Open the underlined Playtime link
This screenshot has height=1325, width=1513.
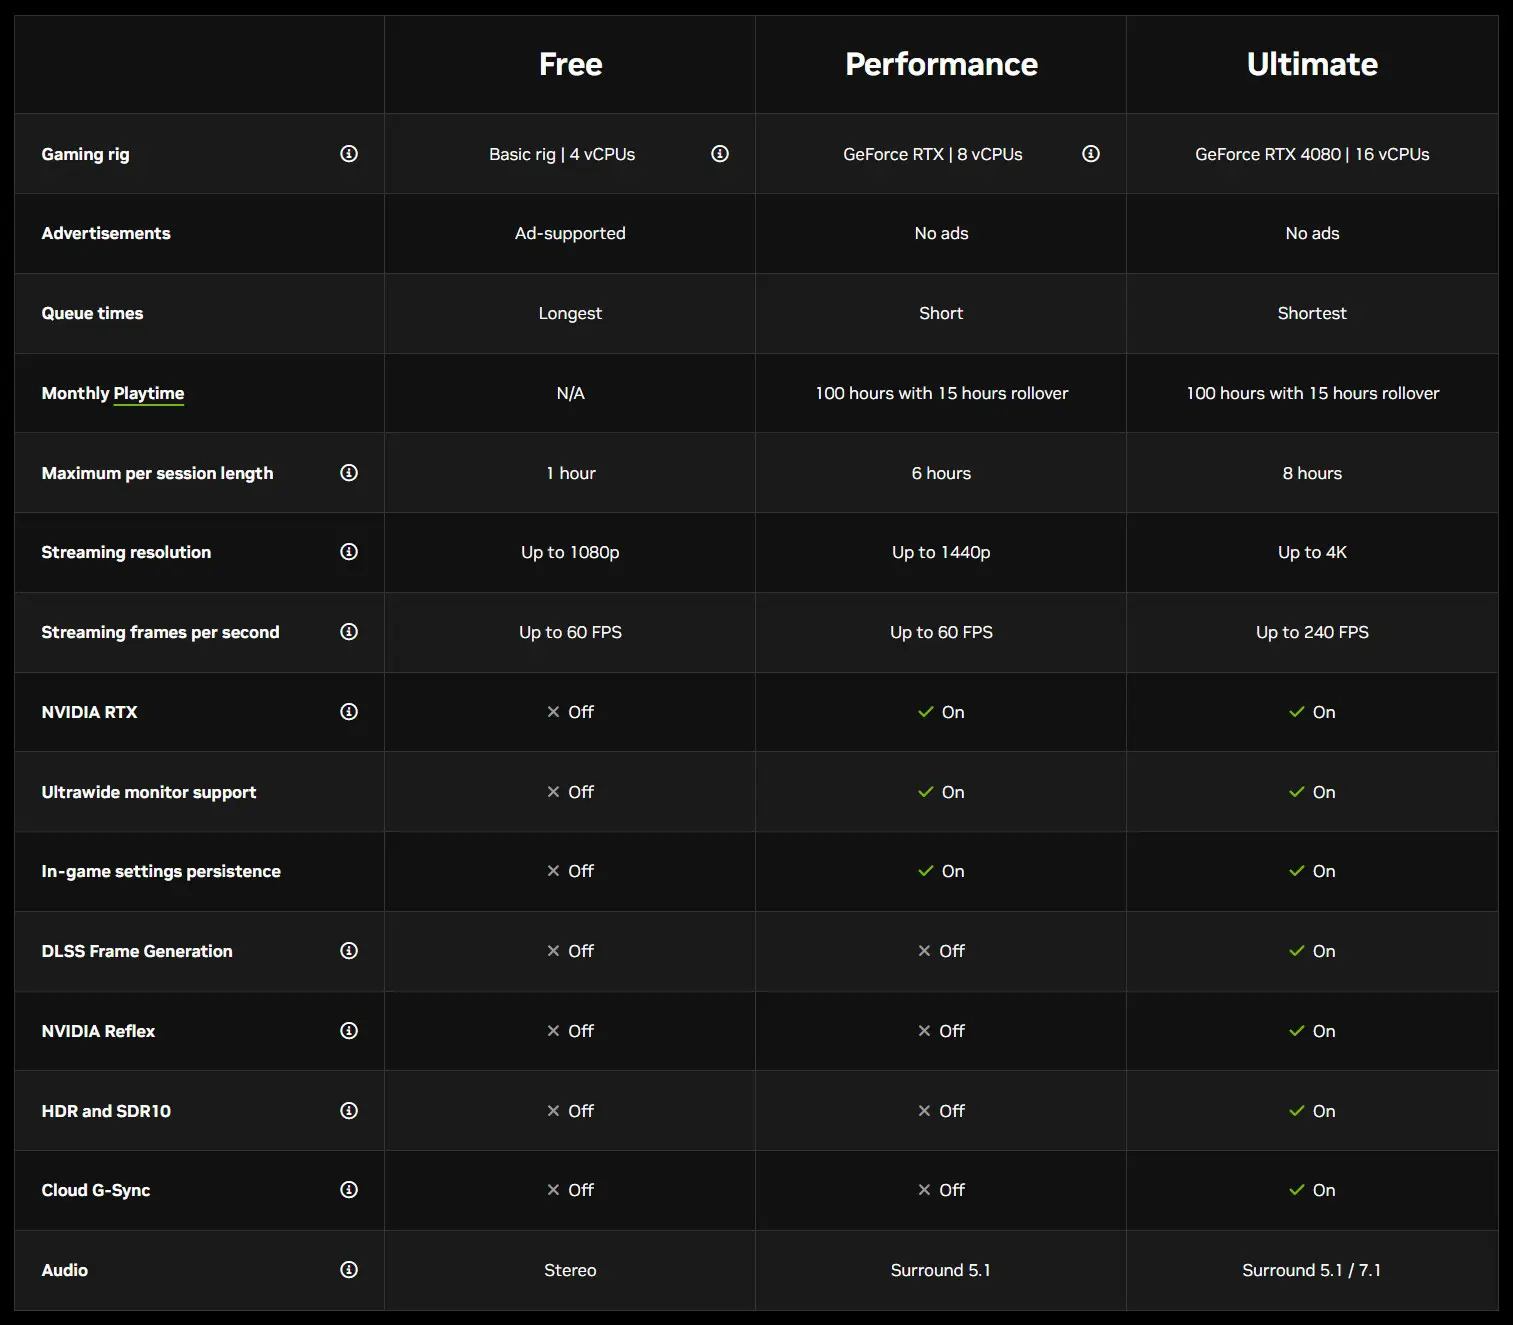click(149, 393)
